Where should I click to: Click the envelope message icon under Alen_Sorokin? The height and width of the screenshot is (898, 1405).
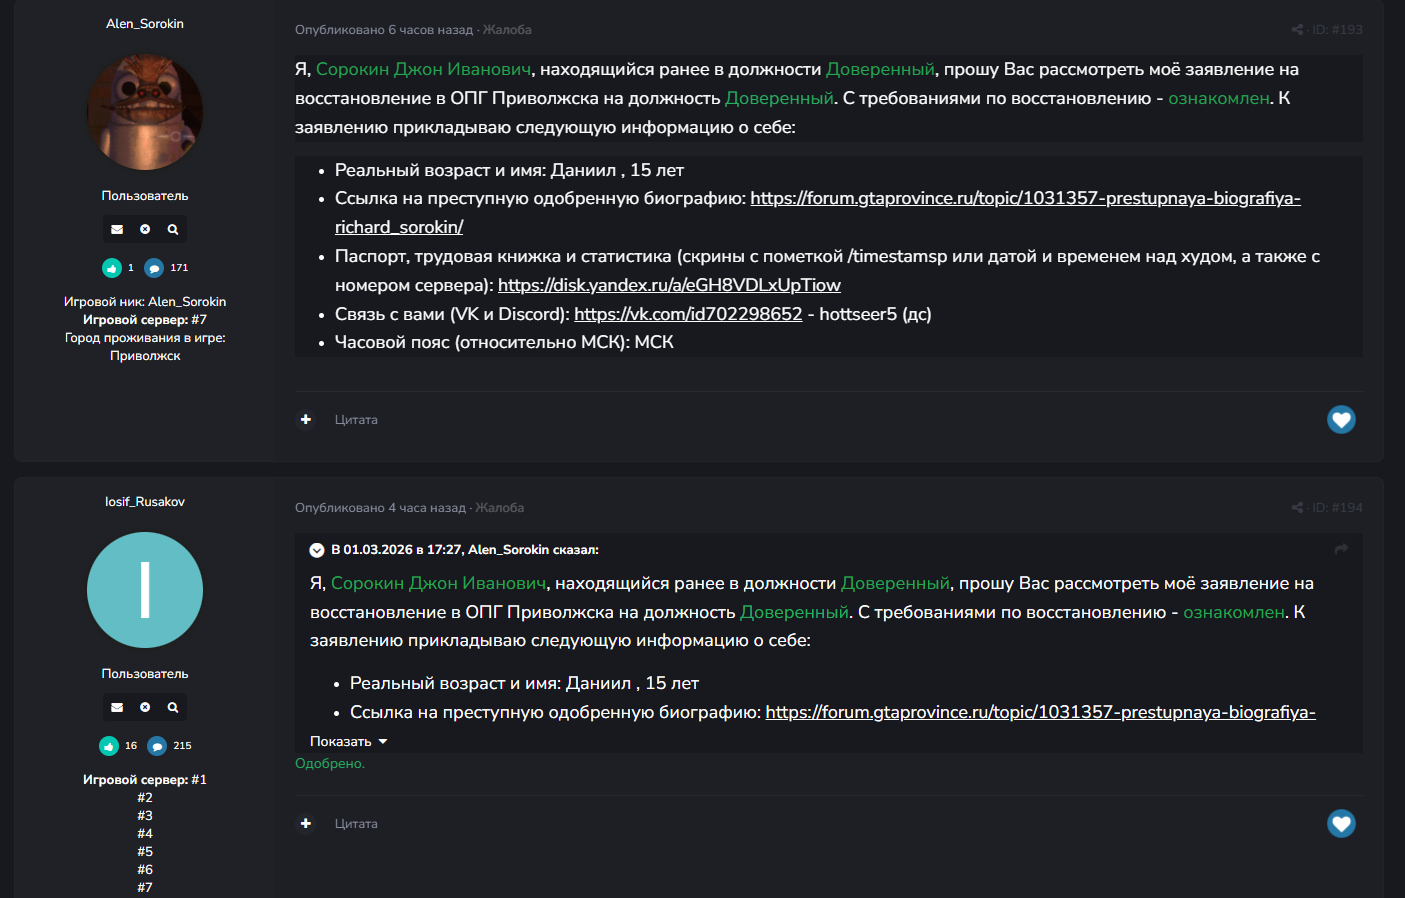[117, 230]
